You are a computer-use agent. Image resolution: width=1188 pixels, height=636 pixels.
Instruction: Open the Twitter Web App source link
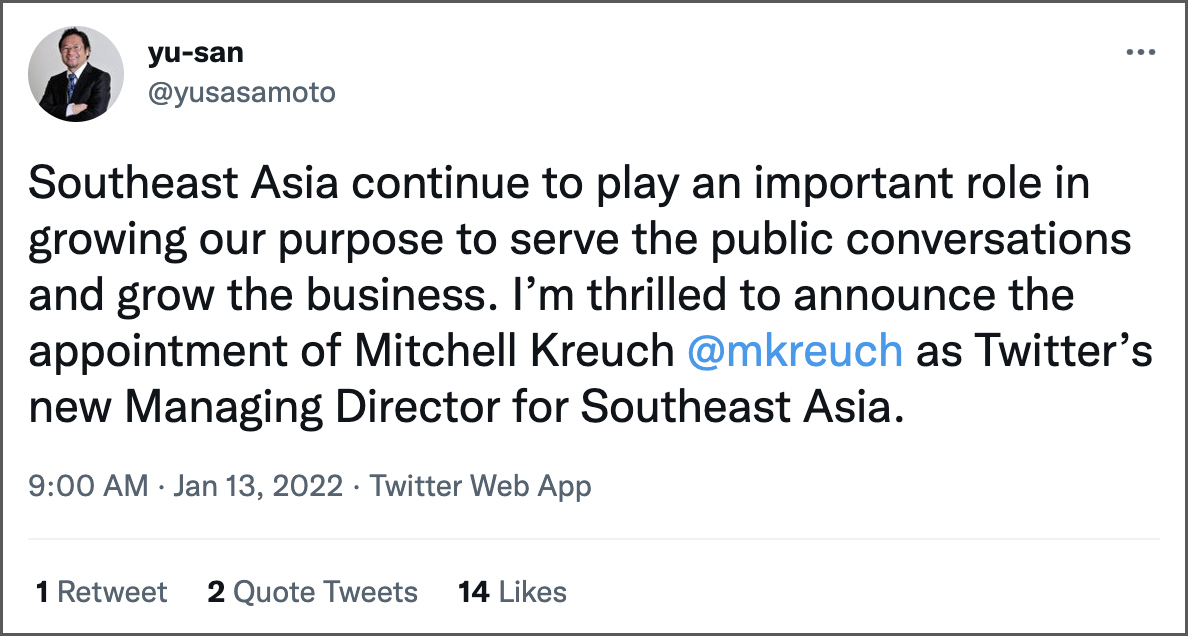480,487
